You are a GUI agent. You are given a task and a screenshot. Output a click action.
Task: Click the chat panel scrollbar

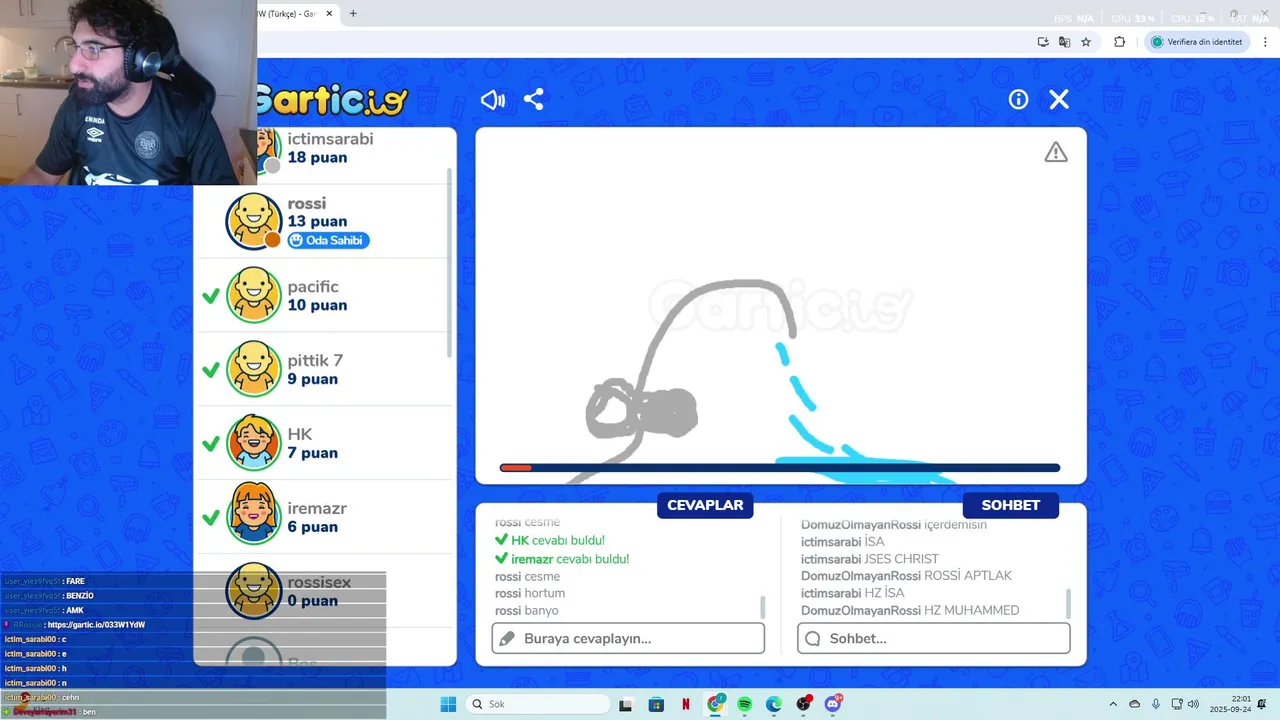(x=1068, y=603)
